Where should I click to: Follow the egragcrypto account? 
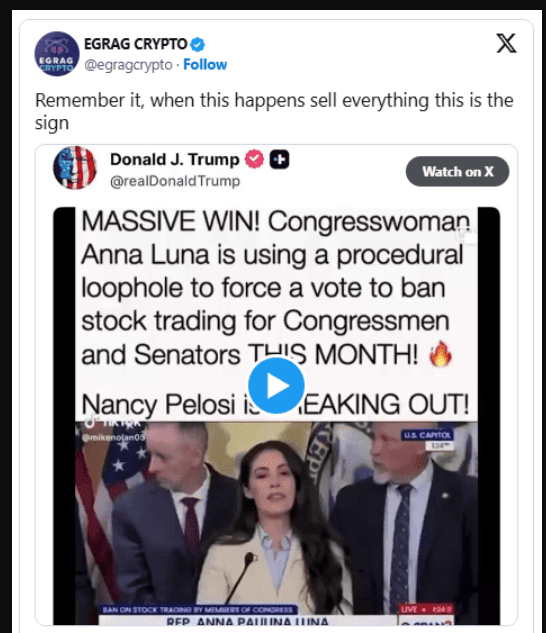click(x=205, y=65)
